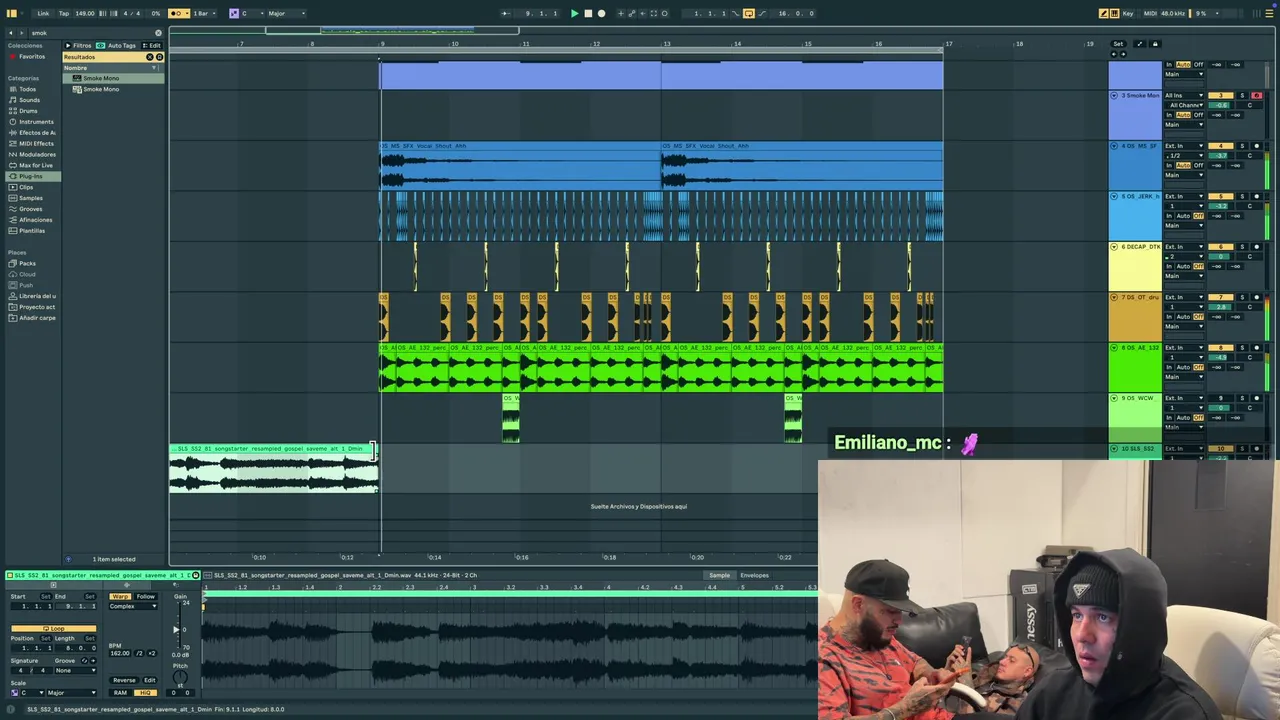Open the All Ins input dropdown
Image resolution: width=1280 pixels, height=720 pixels.
(x=1184, y=95)
